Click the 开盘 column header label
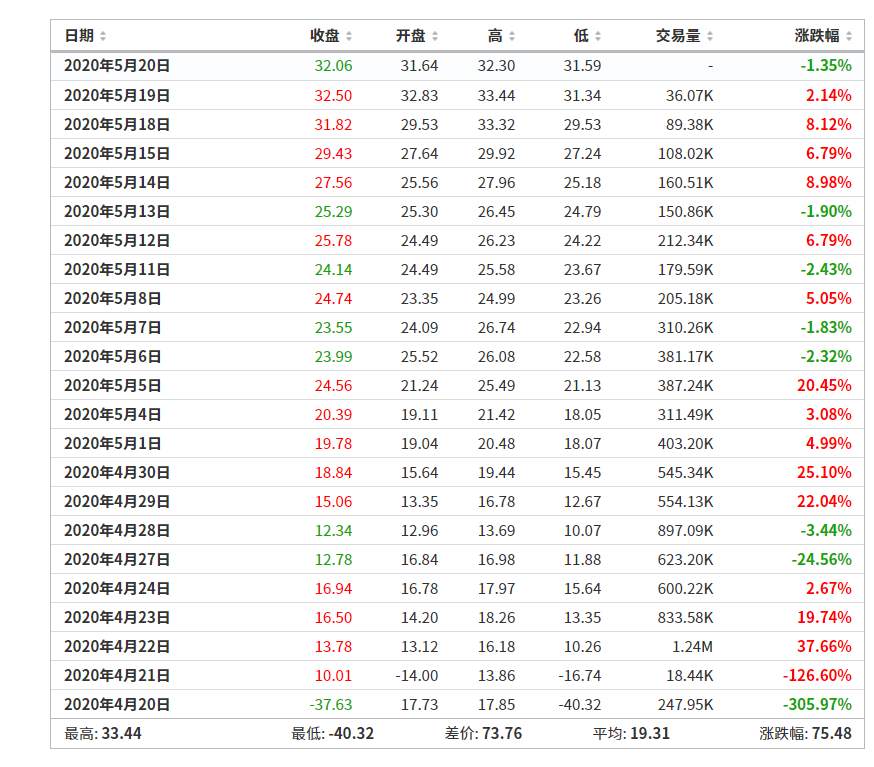 (x=411, y=36)
